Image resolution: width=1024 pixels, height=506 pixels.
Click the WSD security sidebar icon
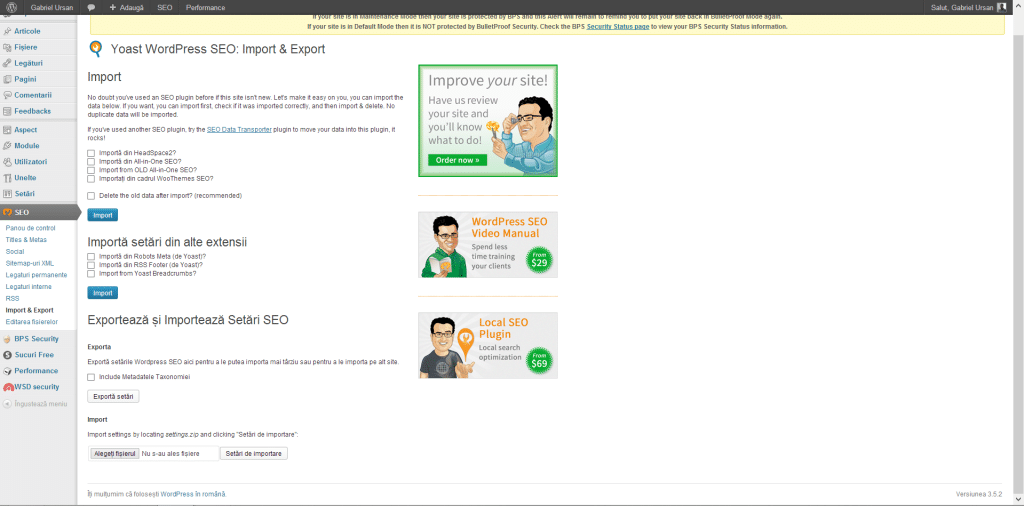pyautogui.click(x=8, y=387)
